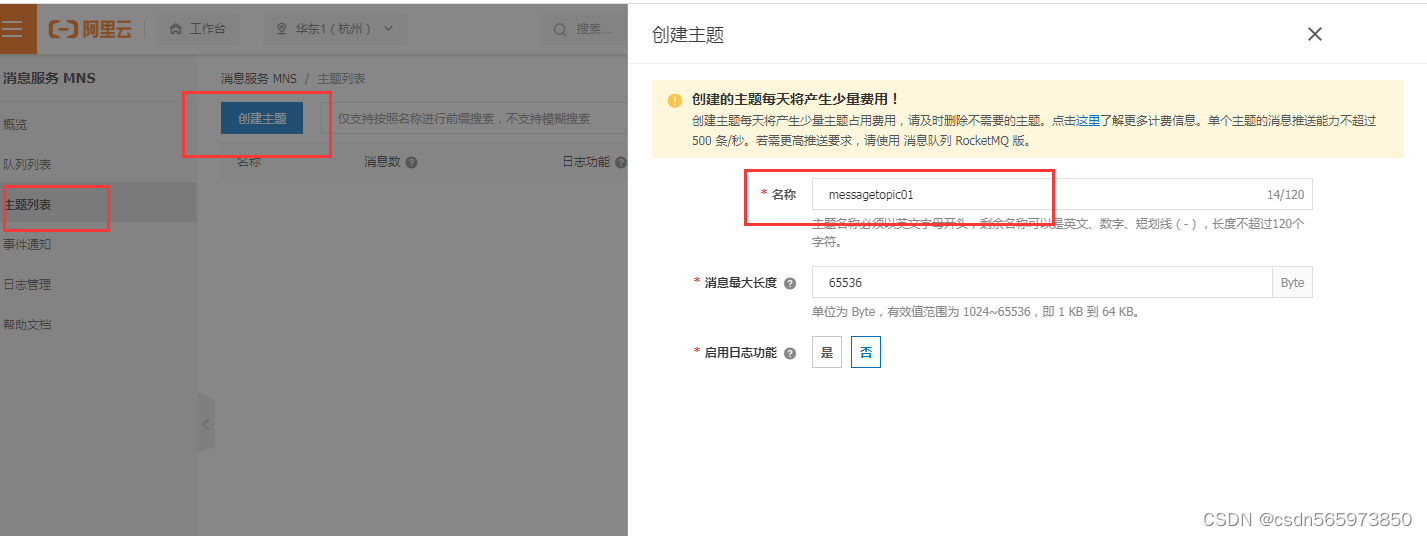Click the help icon beside 启用日志功能
This screenshot has height=536, width=1427.
coord(790,353)
